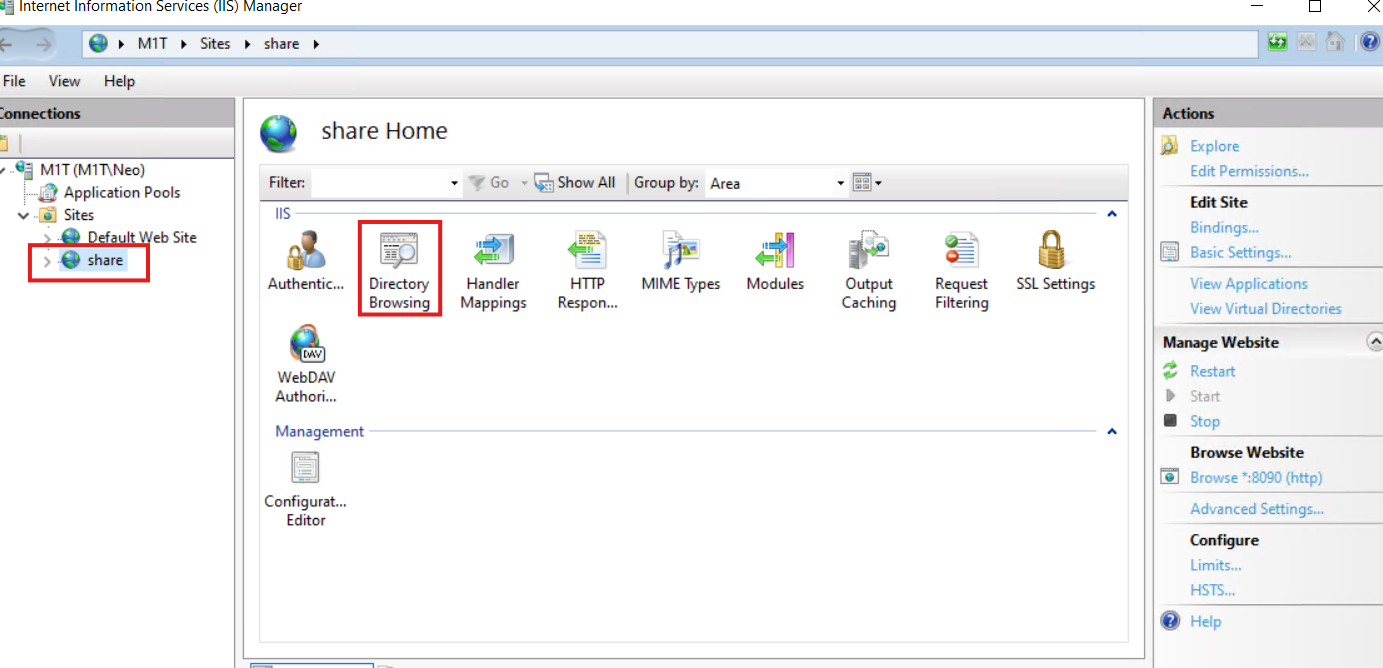Collapse the IIS section group

tap(1111, 213)
